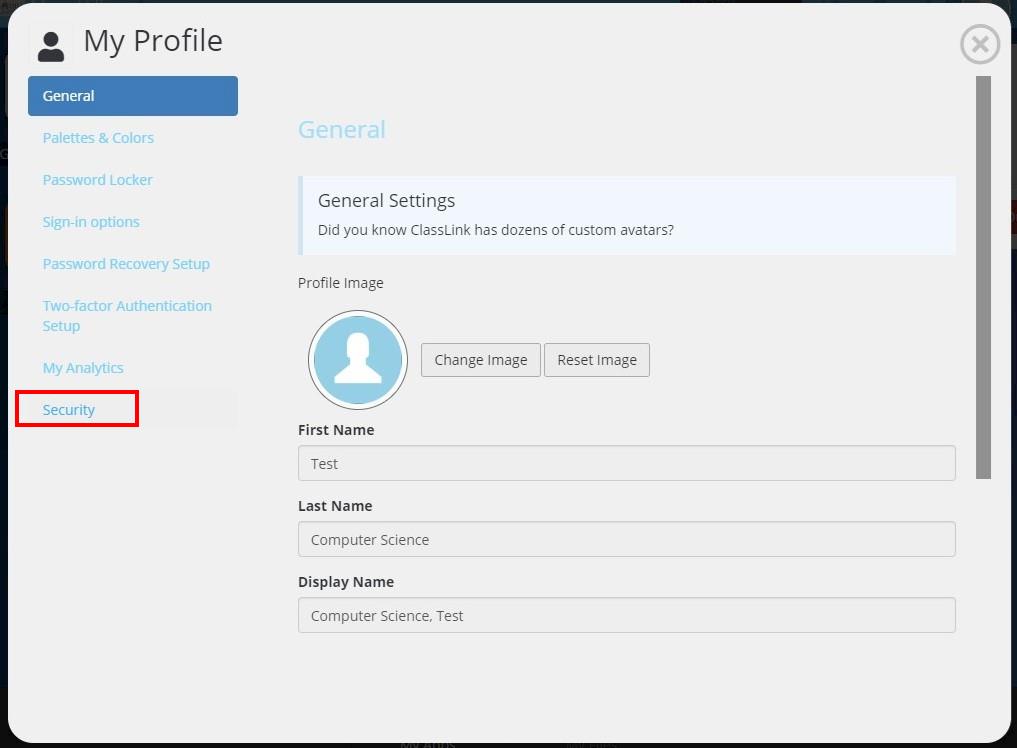Open Password Locker section
The image size is (1017, 748).
(97, 180)
